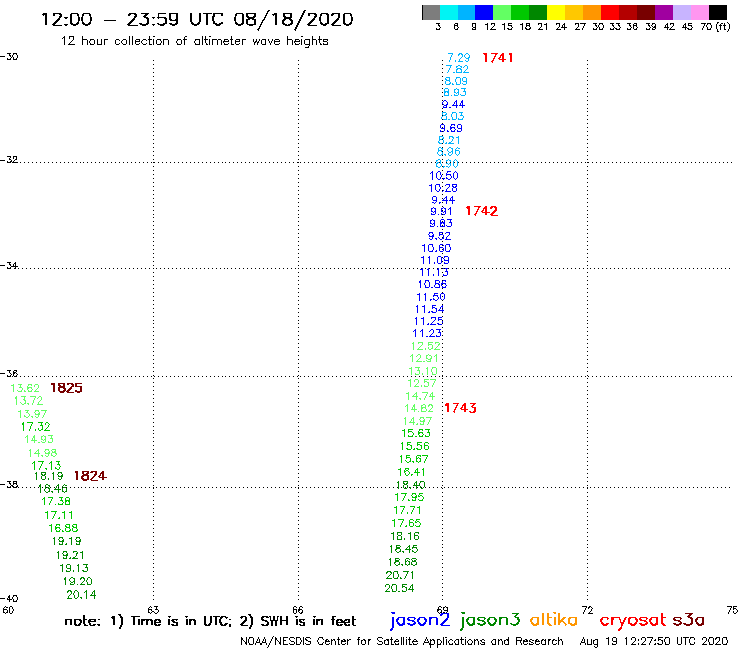
Task: Click the black swatch at the legend end
Action: (717, 12)
